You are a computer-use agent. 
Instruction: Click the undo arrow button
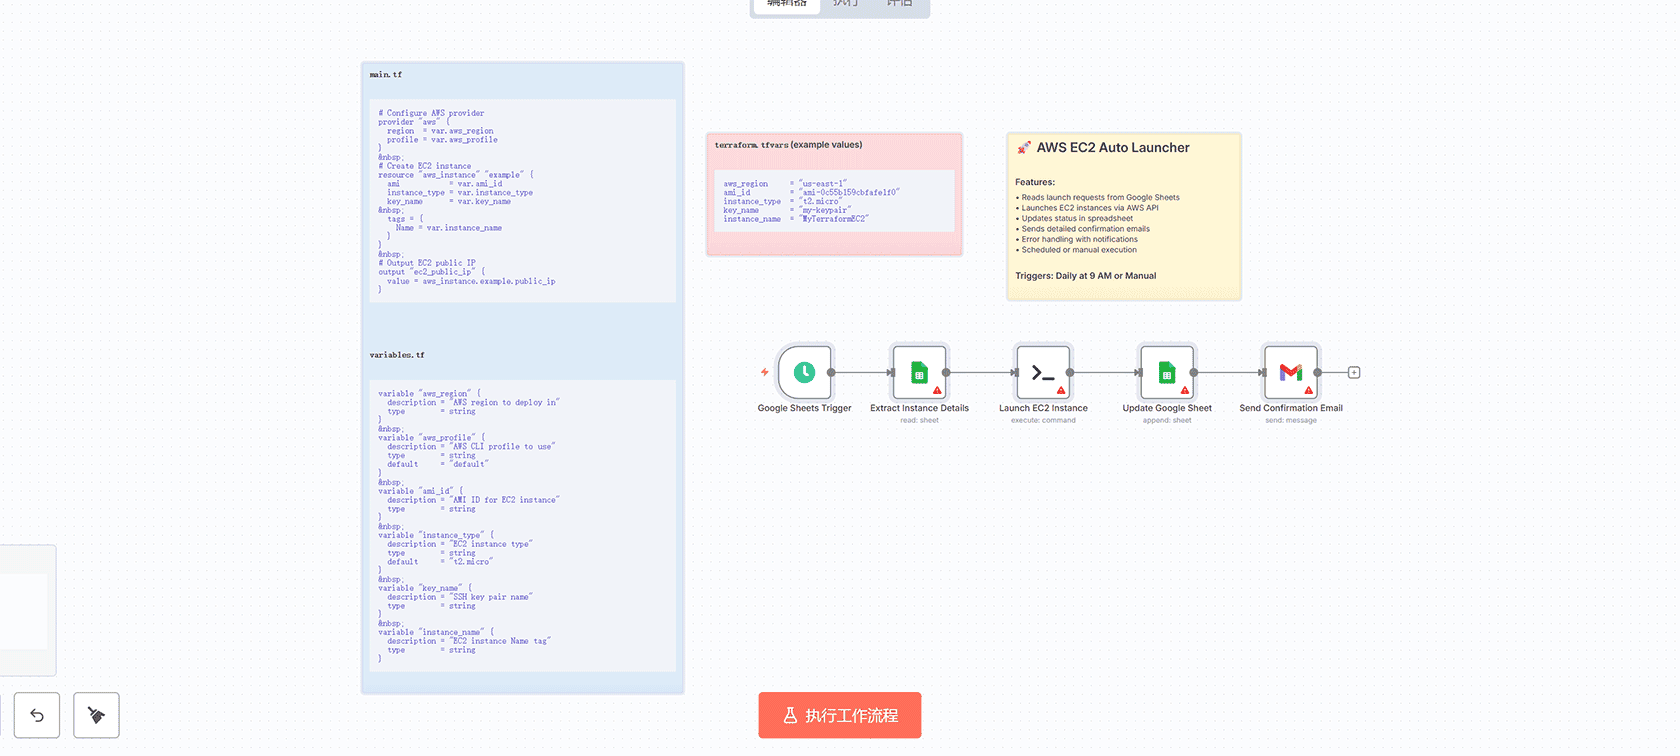[x=37, y=715]
